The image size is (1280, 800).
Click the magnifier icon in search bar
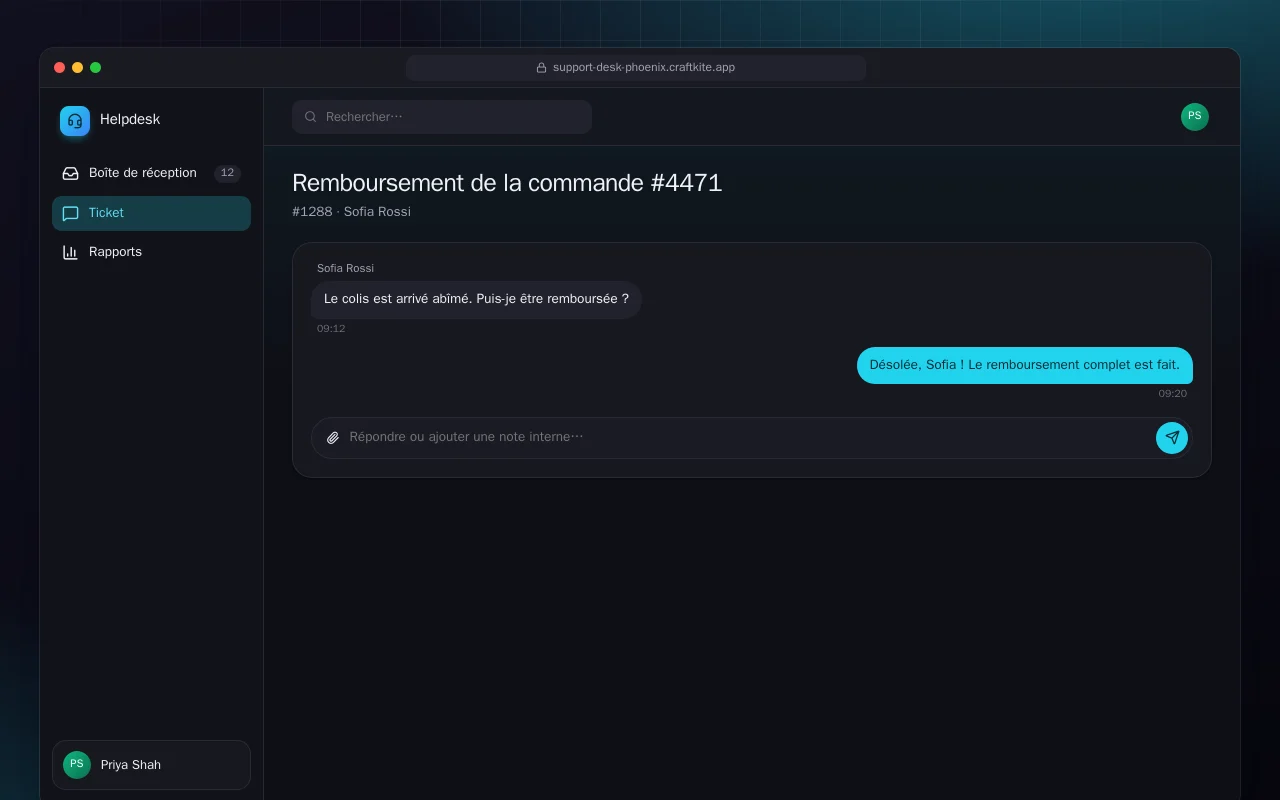click(311, 117)
